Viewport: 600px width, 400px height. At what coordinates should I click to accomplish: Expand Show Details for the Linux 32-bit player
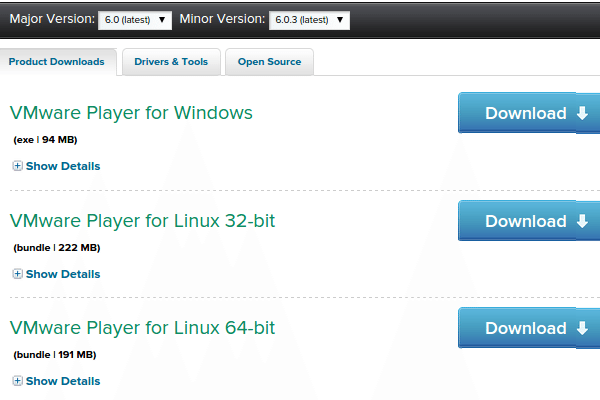[x=62, y=274]
